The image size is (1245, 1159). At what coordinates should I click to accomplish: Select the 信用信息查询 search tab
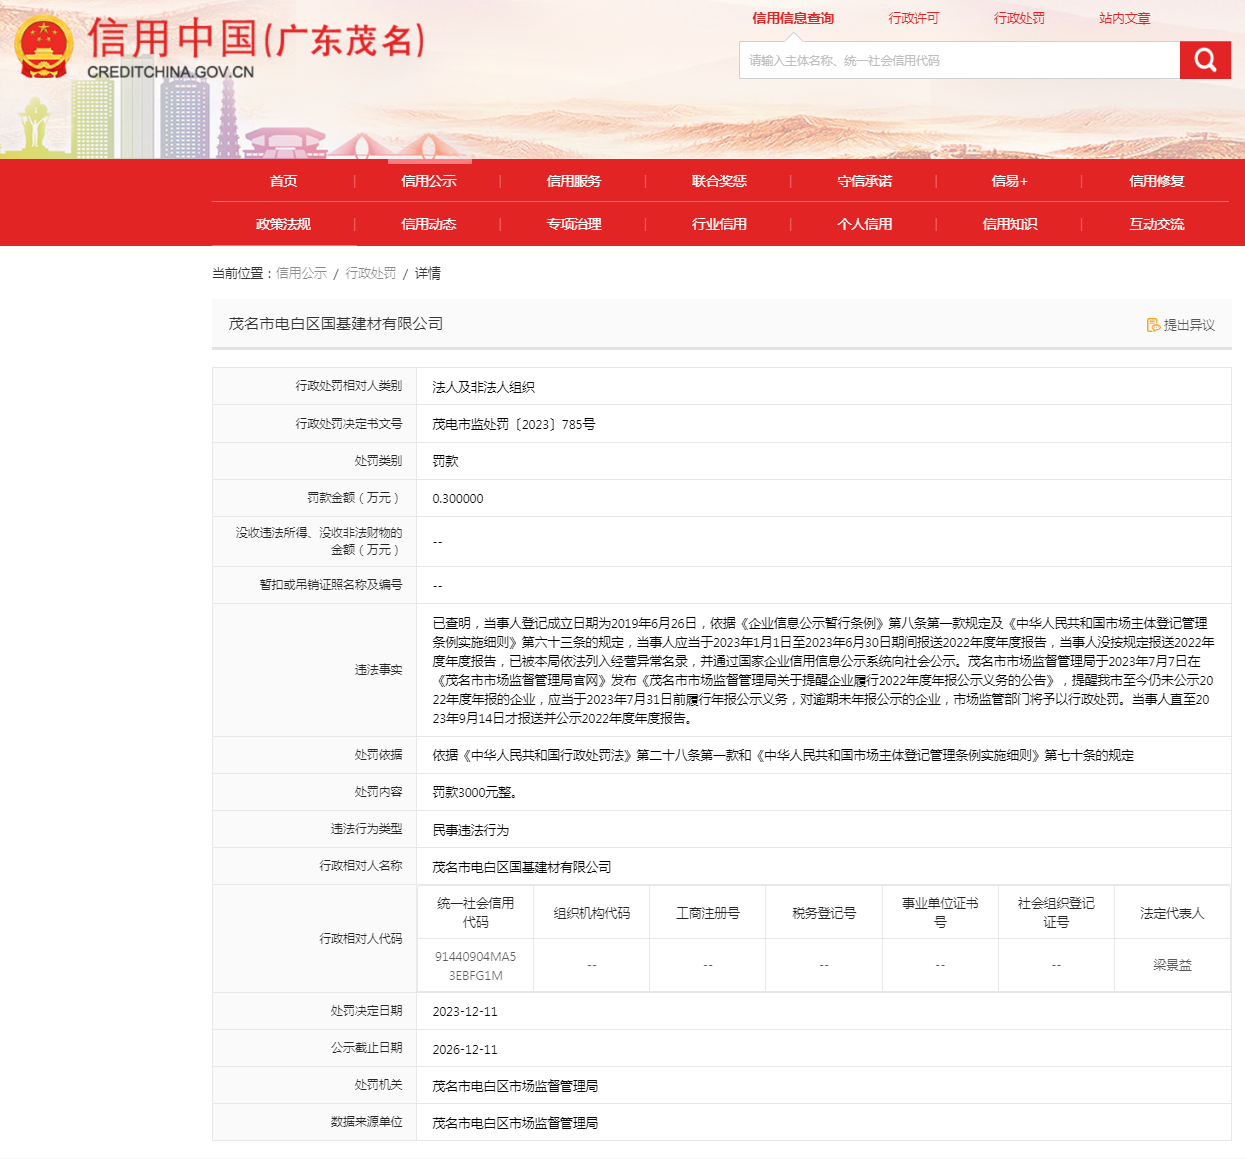(x=793, y=18)
